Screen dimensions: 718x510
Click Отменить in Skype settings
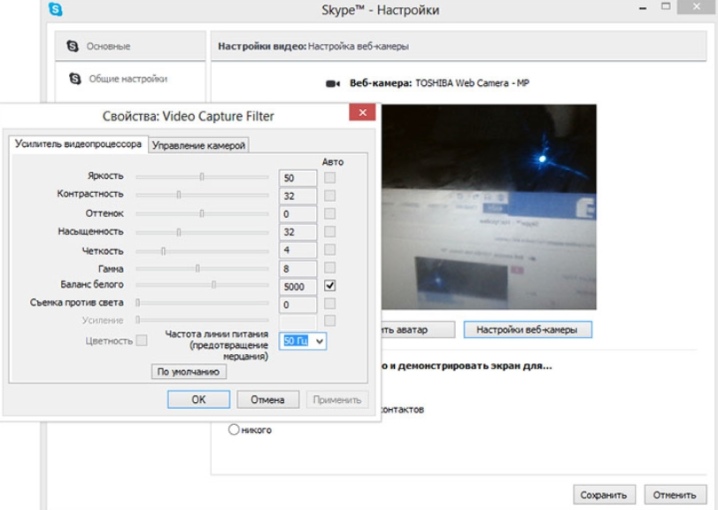click(x=675, y=494)
